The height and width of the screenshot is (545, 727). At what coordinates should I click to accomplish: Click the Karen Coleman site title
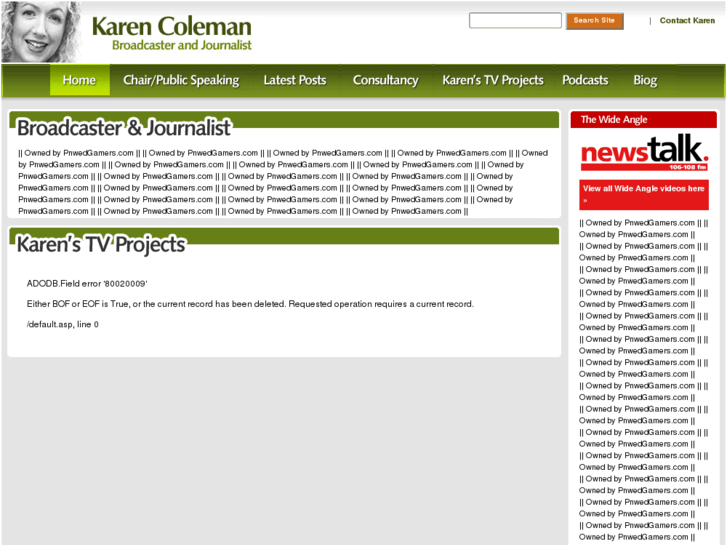(x=172, y=26)
